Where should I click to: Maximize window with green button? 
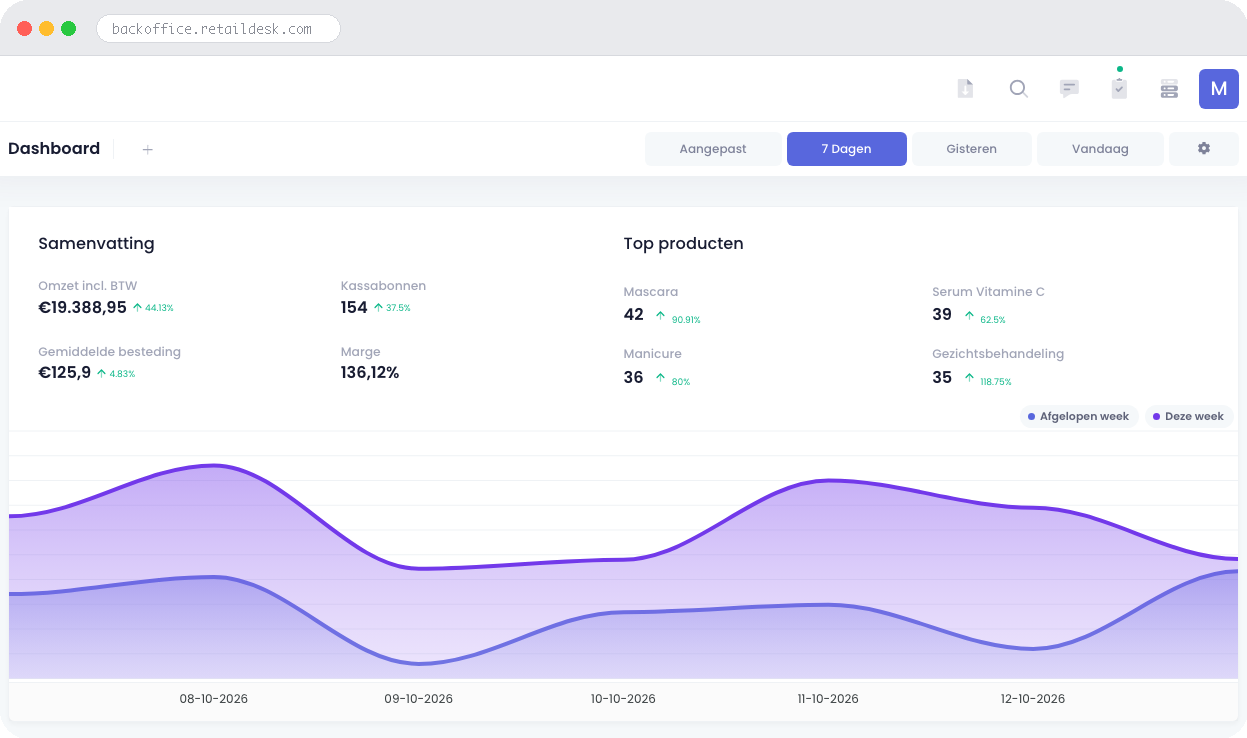[x=69, y=29]
